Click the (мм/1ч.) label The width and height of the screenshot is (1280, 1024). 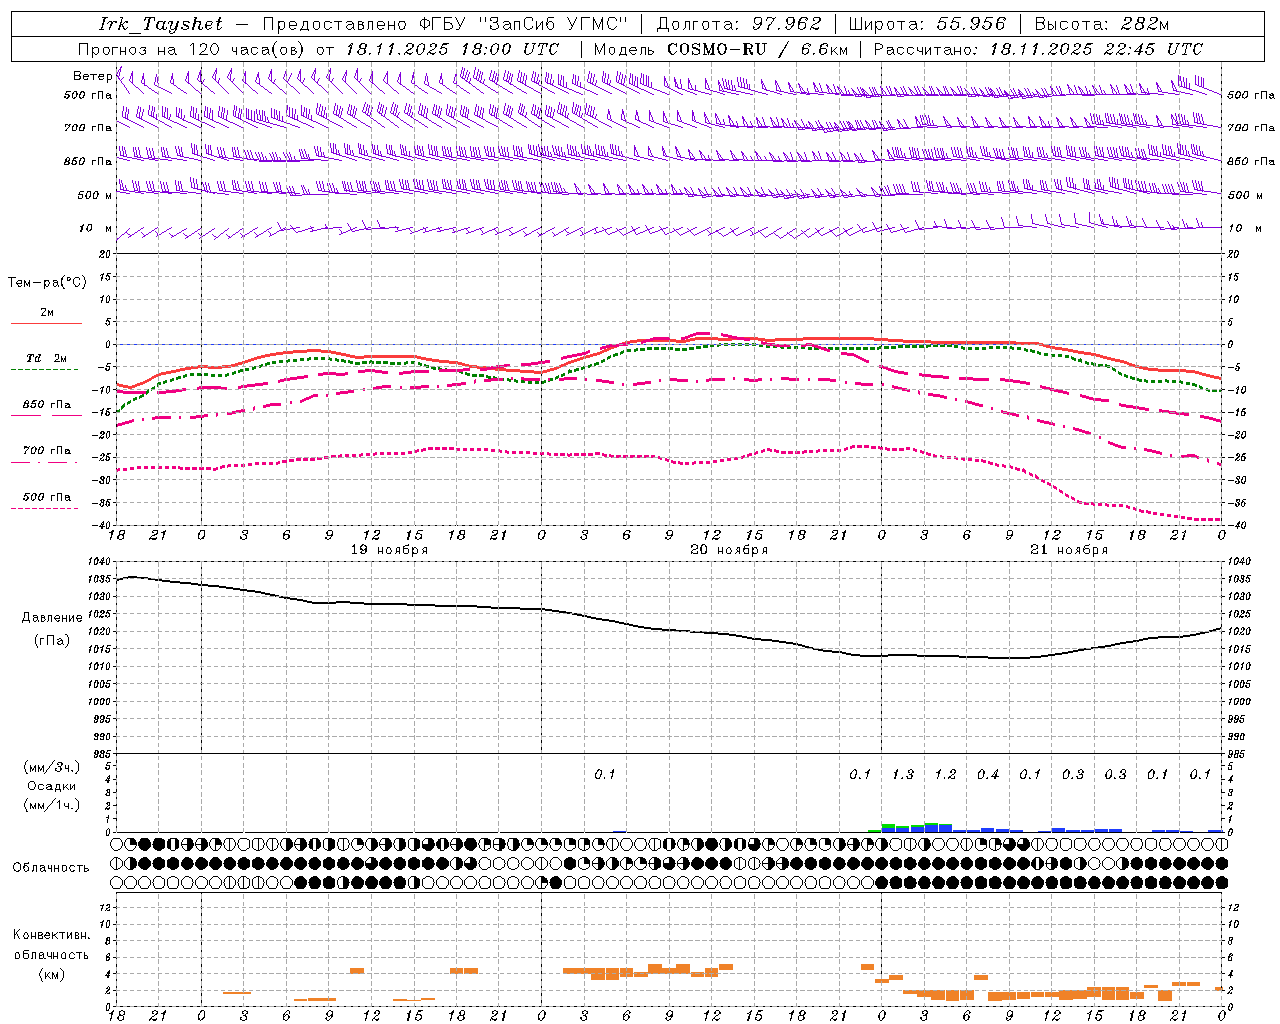coord(51,806)
